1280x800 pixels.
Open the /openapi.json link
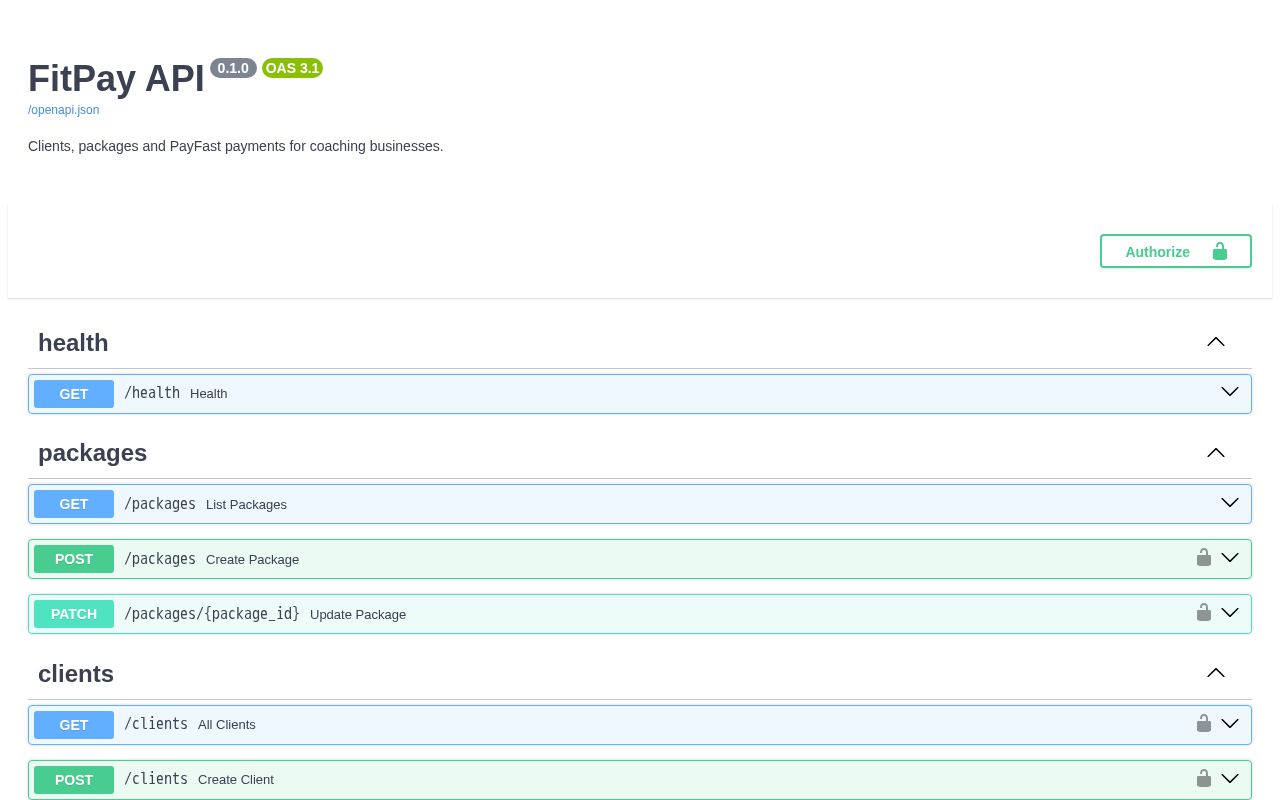64,110
